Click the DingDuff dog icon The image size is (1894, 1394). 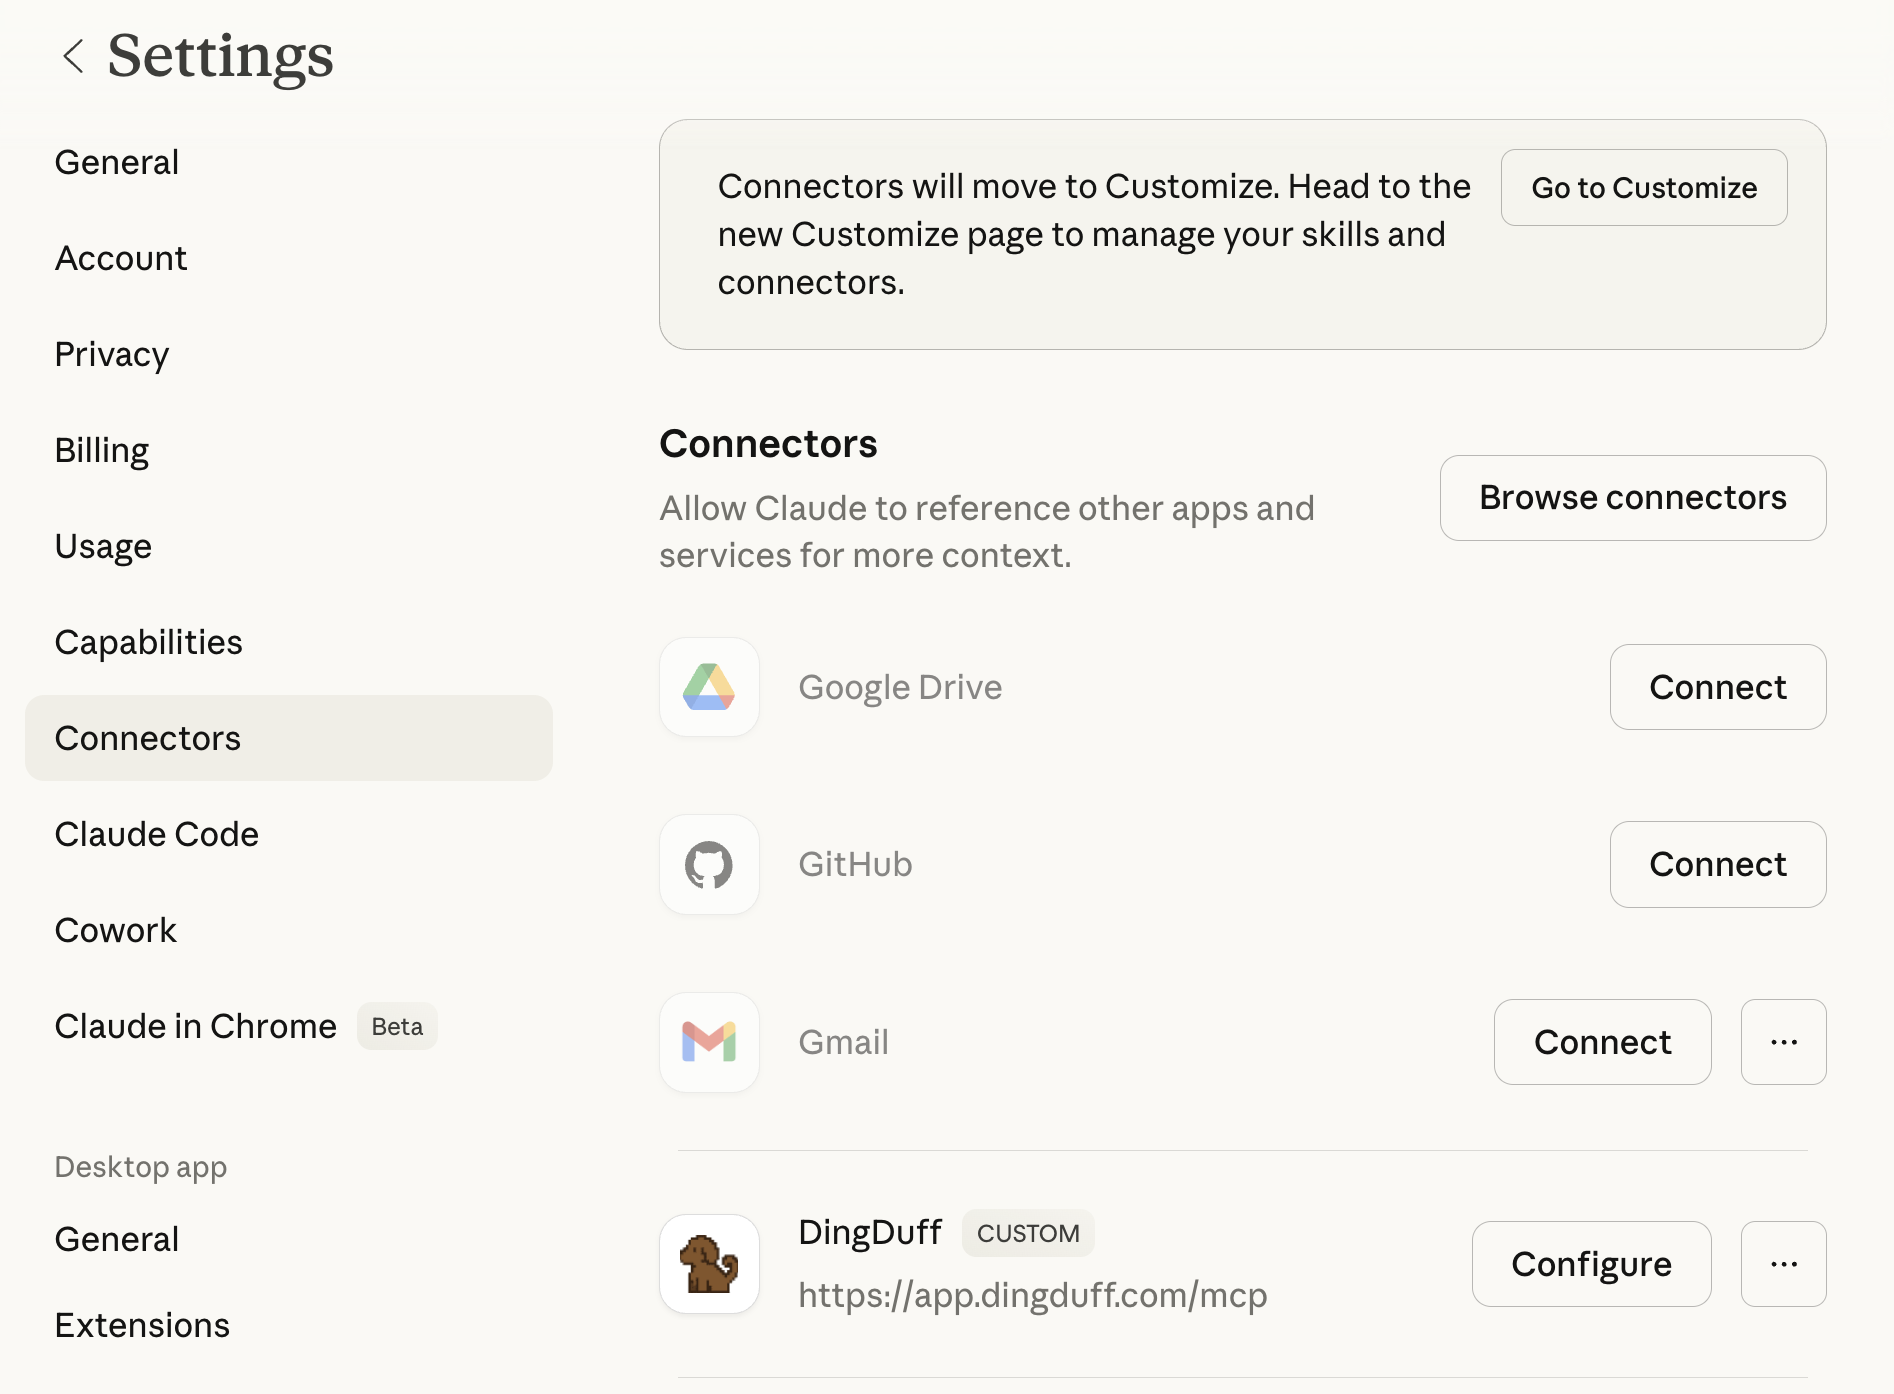[x=709, y=1263]
